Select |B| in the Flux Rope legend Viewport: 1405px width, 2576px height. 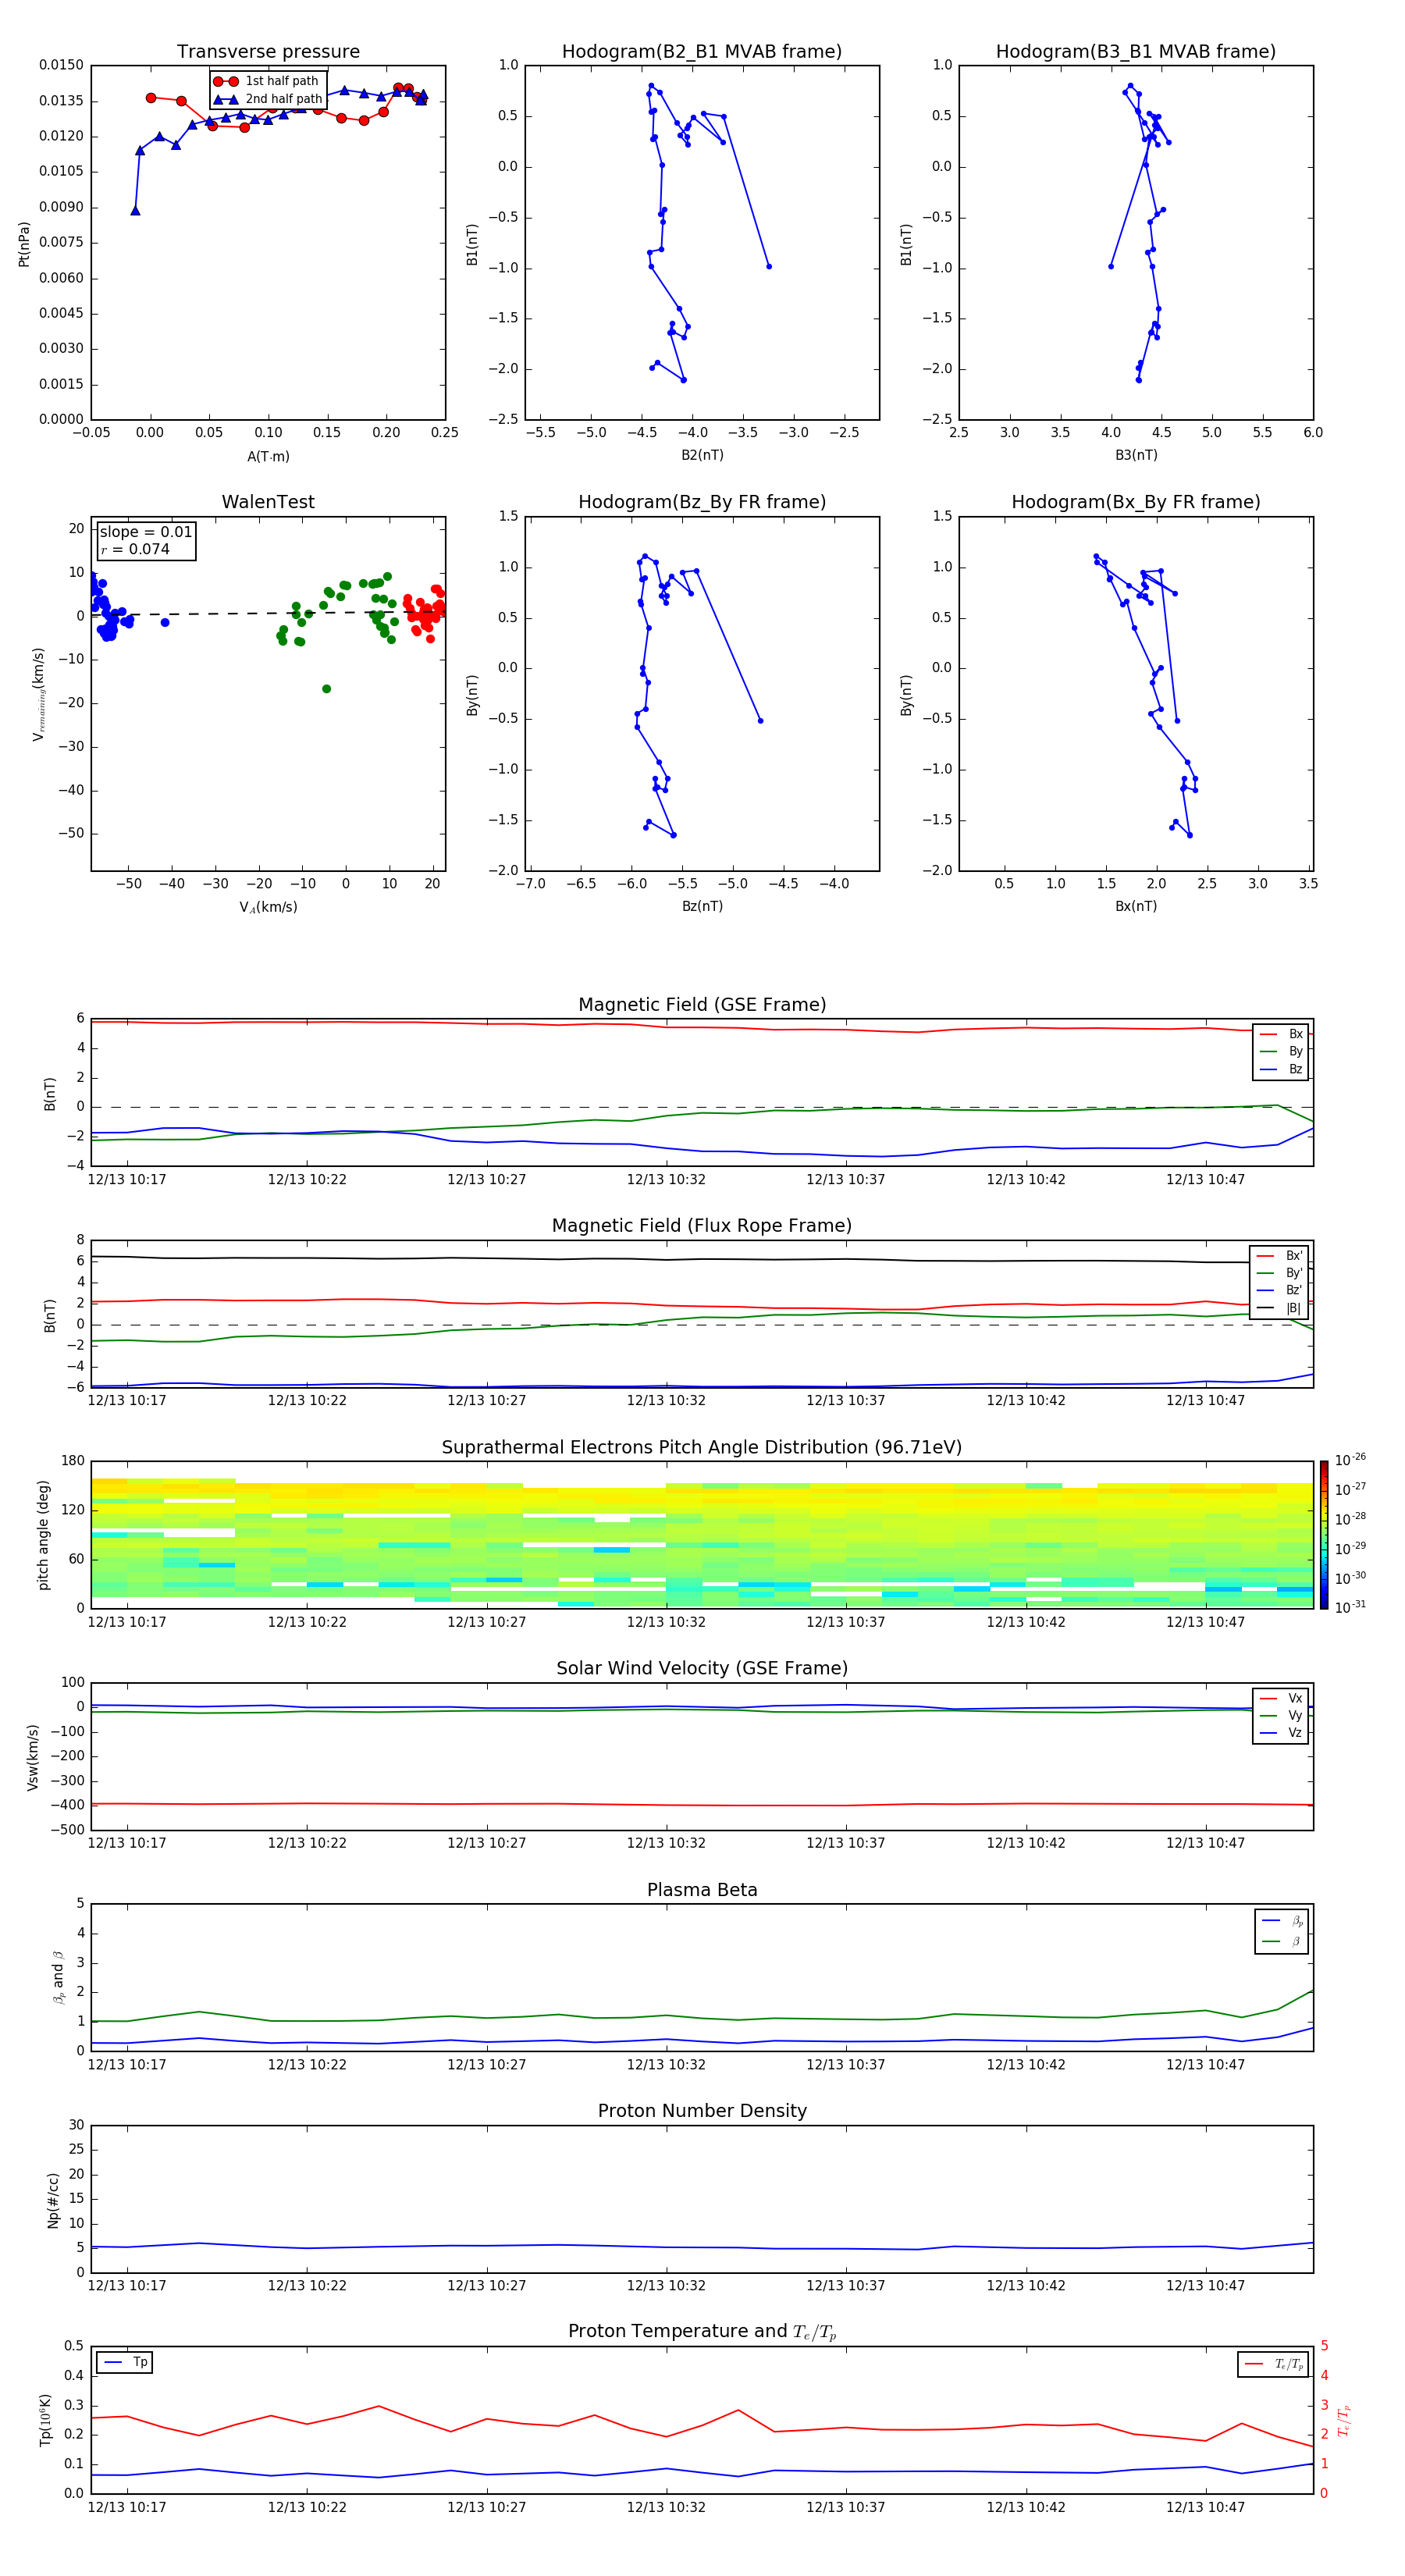coord(1279,1308)
